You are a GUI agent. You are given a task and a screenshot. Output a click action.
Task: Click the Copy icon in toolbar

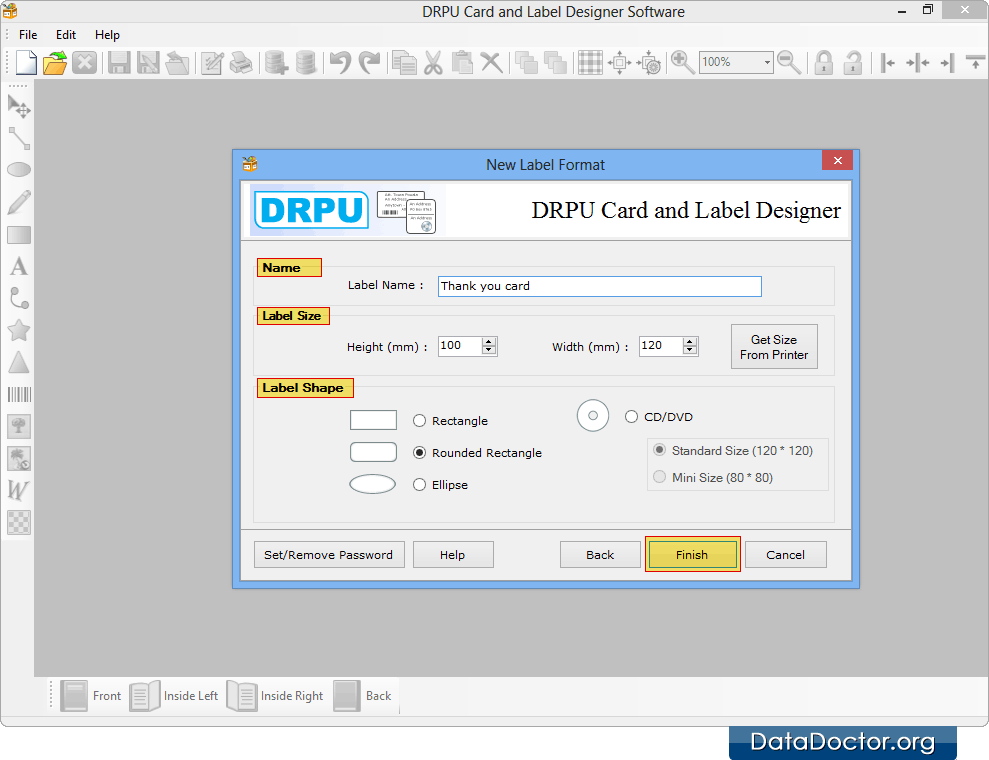(x=404, y=62)
